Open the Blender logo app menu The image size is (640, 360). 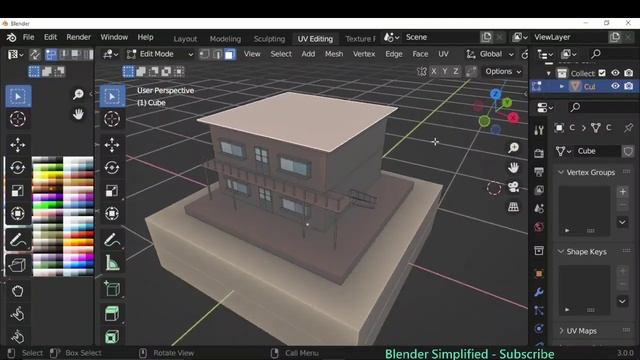tap(11, 38)
